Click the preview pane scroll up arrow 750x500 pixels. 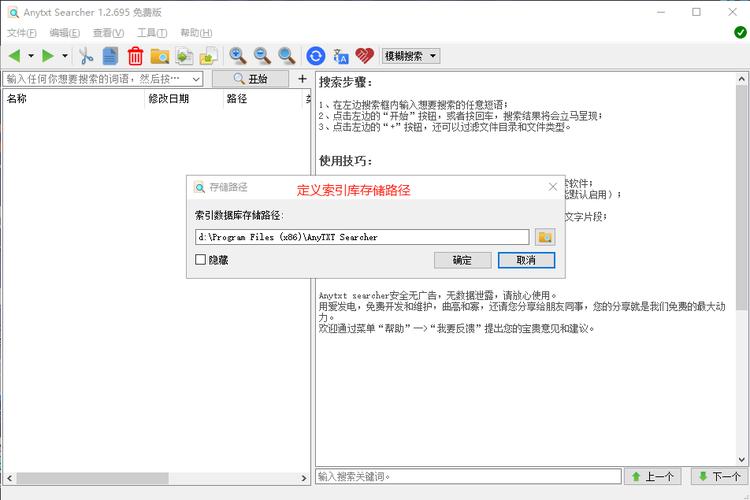pos(741,79)
